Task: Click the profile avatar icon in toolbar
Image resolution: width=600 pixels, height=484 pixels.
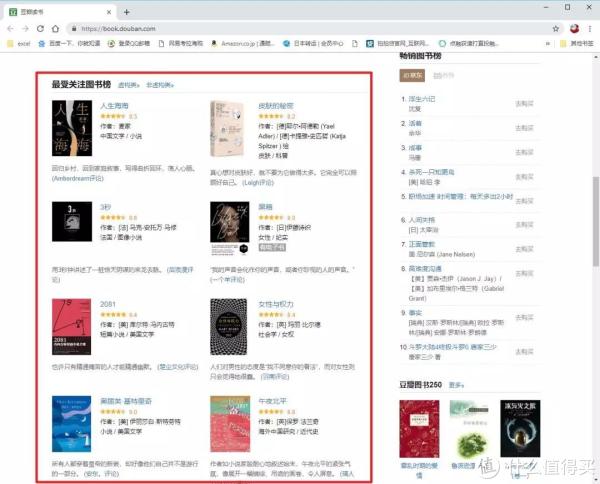Action: [574, 29]
